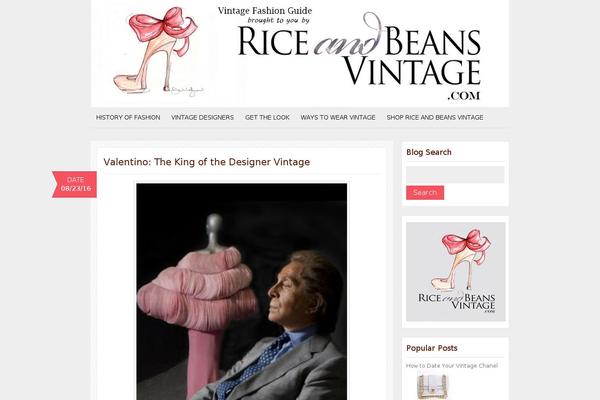Open Shop Rice and Beans Vintage
Screen dimensions: 600x400
click(x=435, y=118)
